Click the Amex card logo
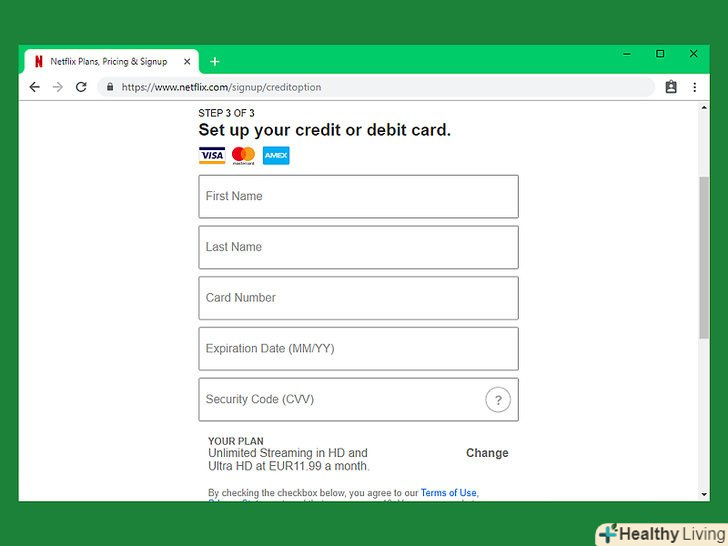Image resolution: width=728 pixels, height=546 pixels. coord(276,156)
